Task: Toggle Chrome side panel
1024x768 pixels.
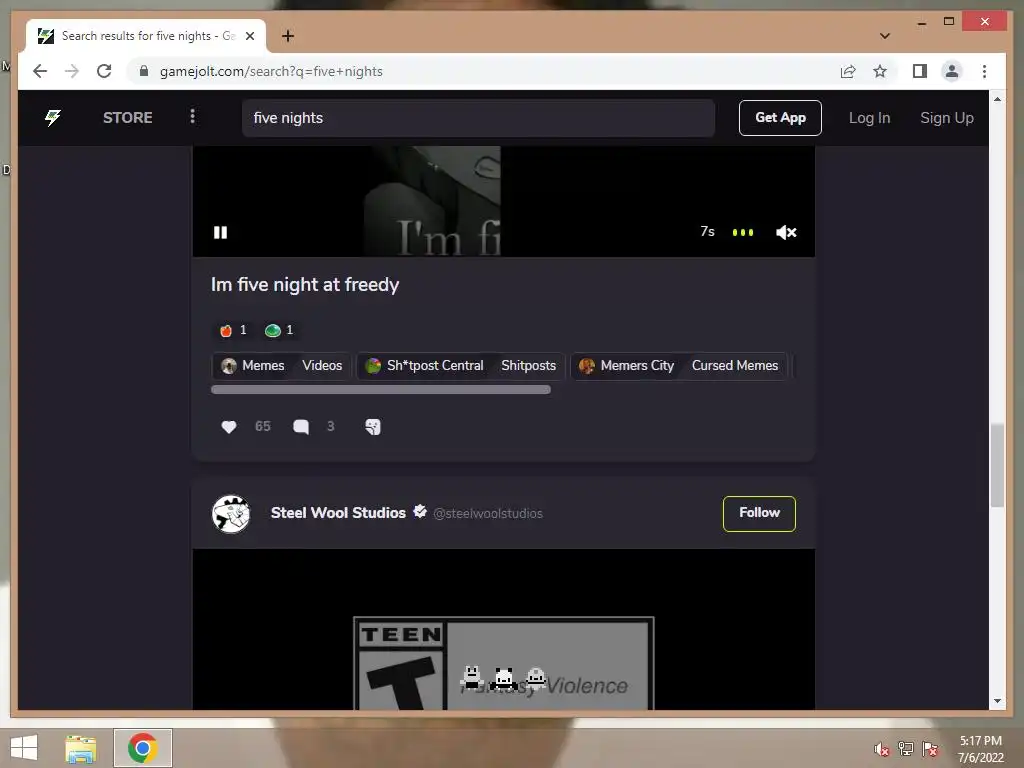Action: (x=920, y=71)
